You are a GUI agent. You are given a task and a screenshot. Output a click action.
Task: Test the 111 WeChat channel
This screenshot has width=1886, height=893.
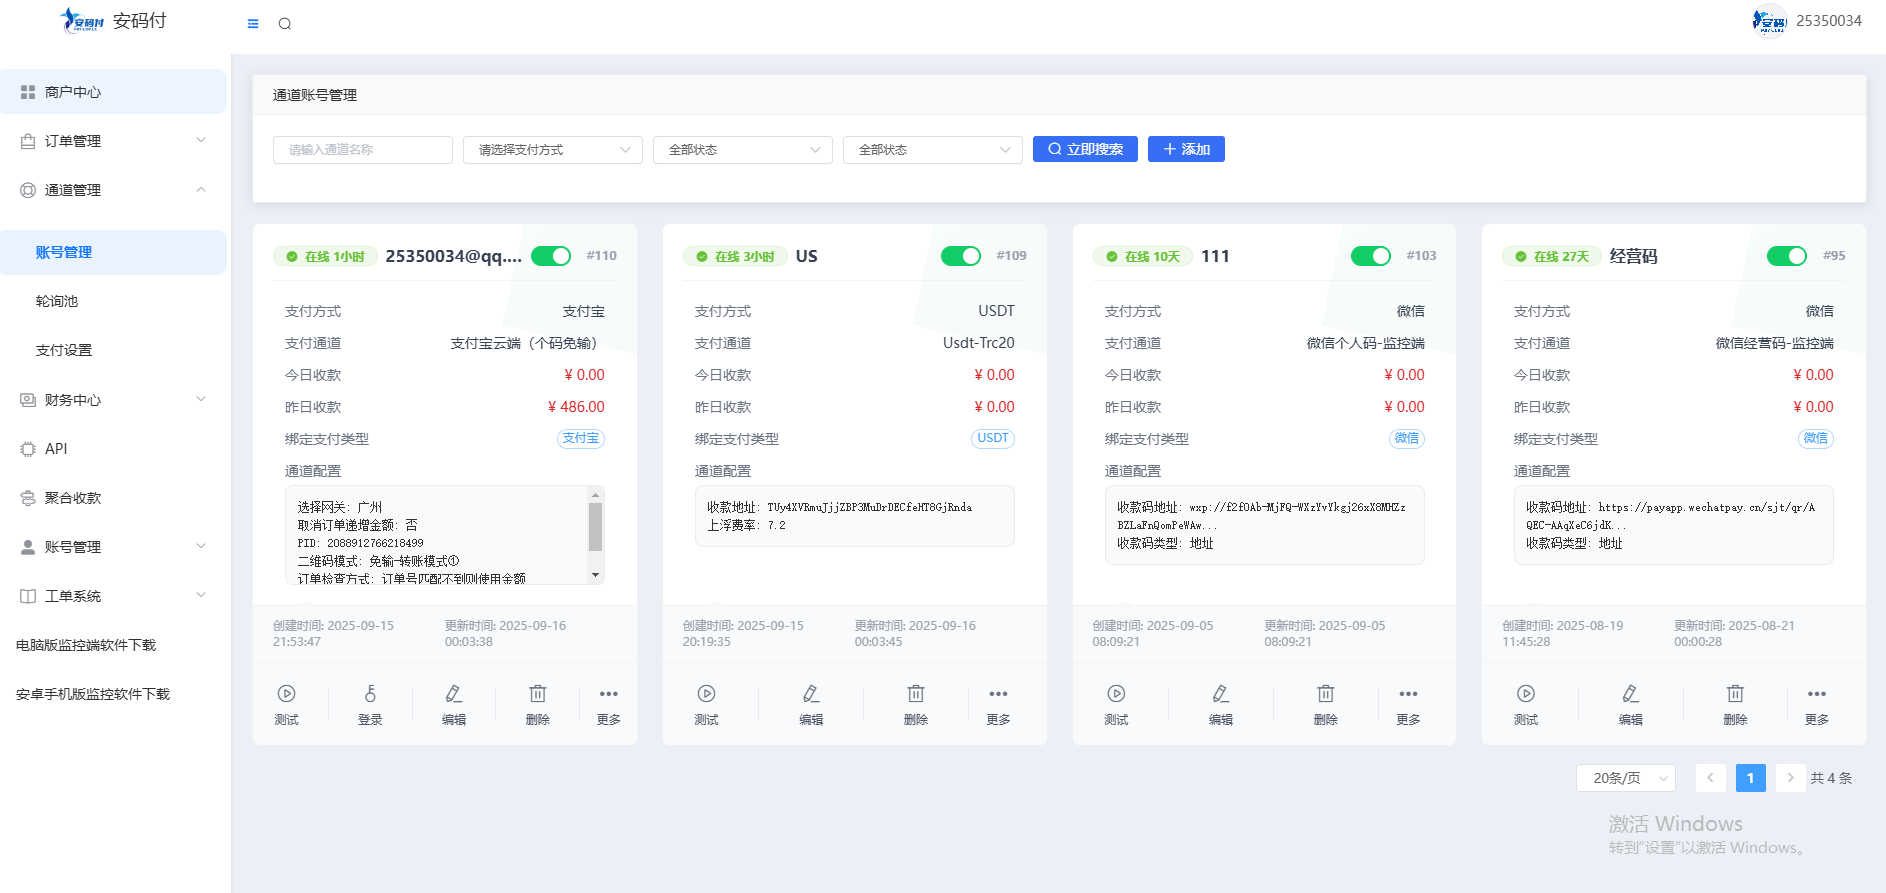pyautogui.click(x=1117, y=705)
